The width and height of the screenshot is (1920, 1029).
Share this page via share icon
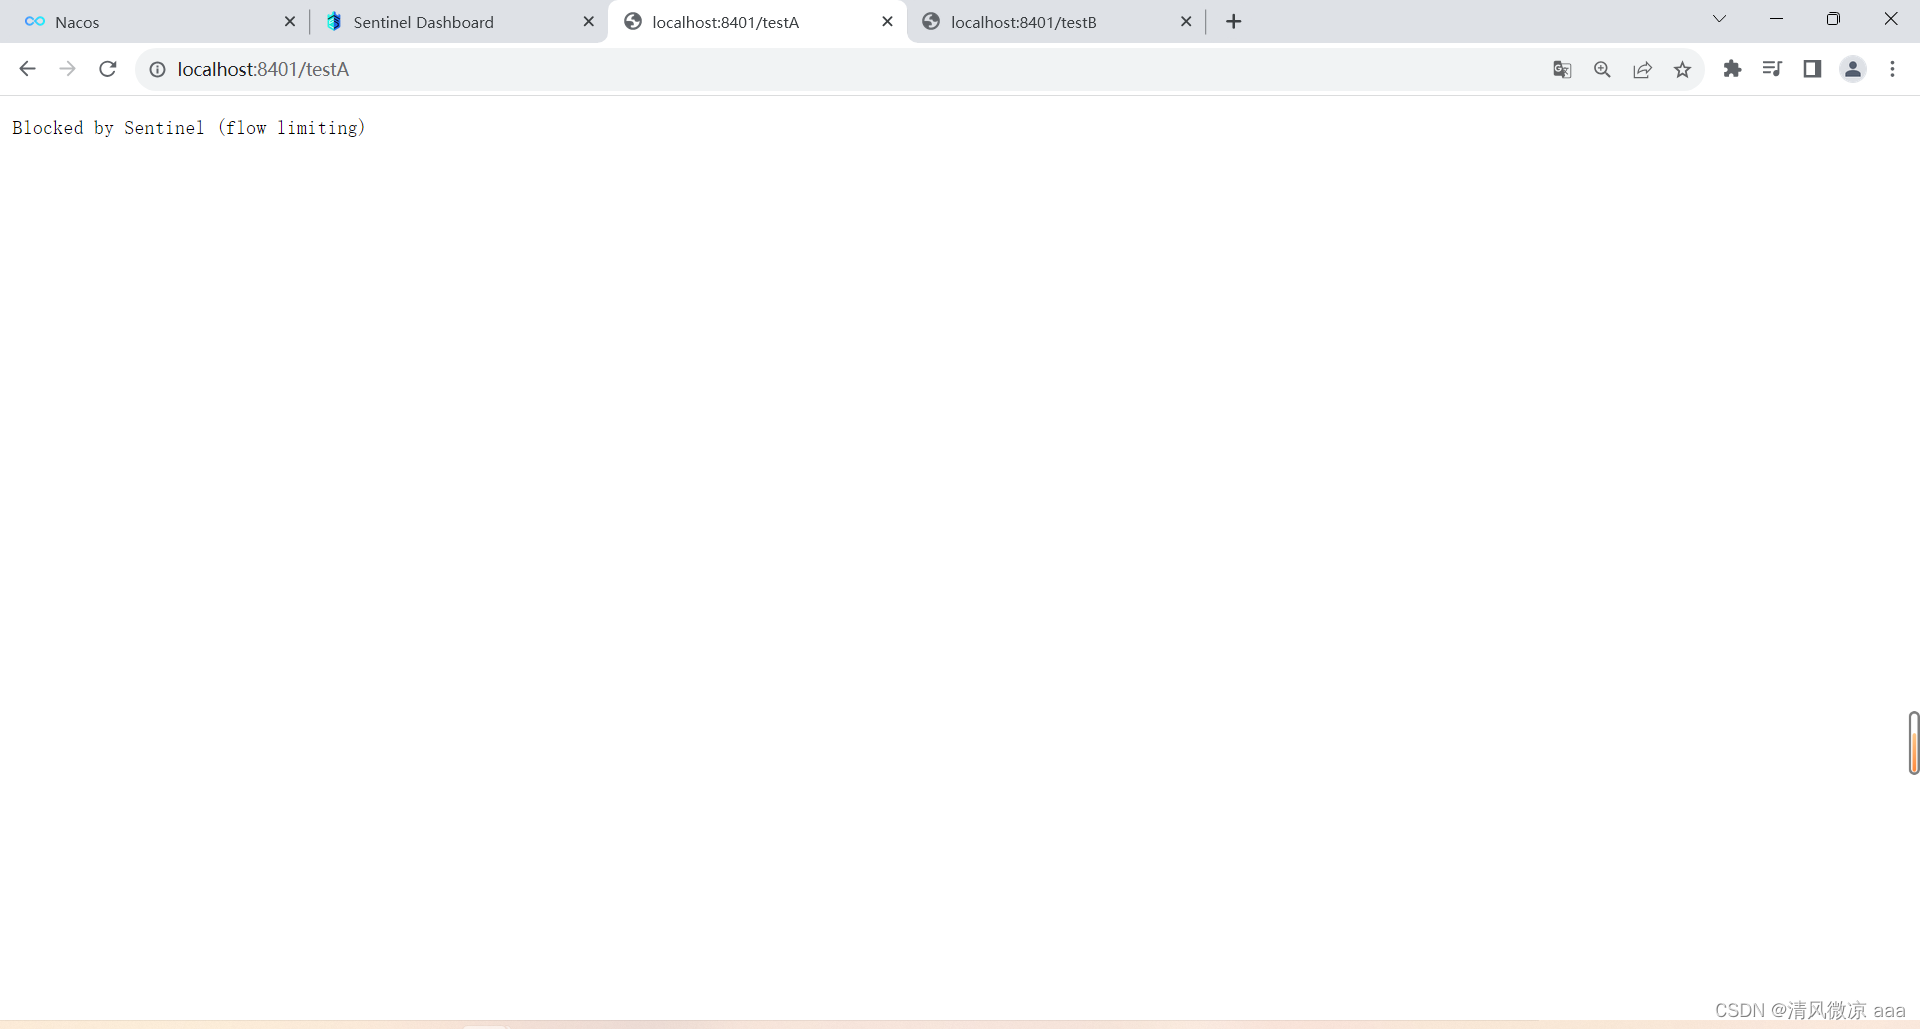[1642, 69]
